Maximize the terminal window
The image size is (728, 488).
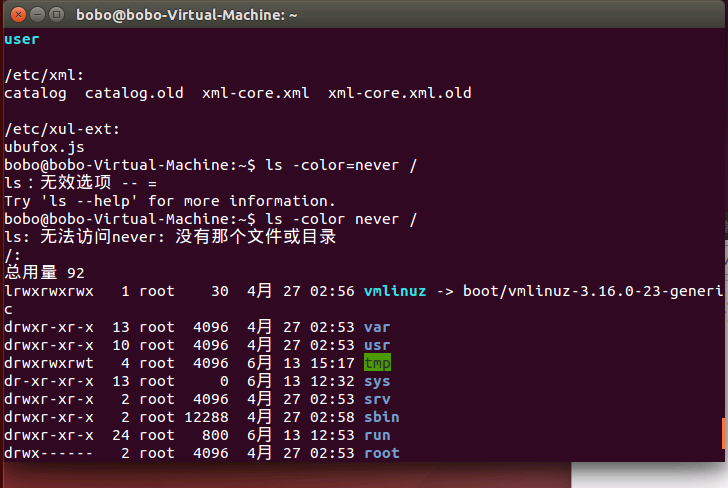click(x=57, y=15)
